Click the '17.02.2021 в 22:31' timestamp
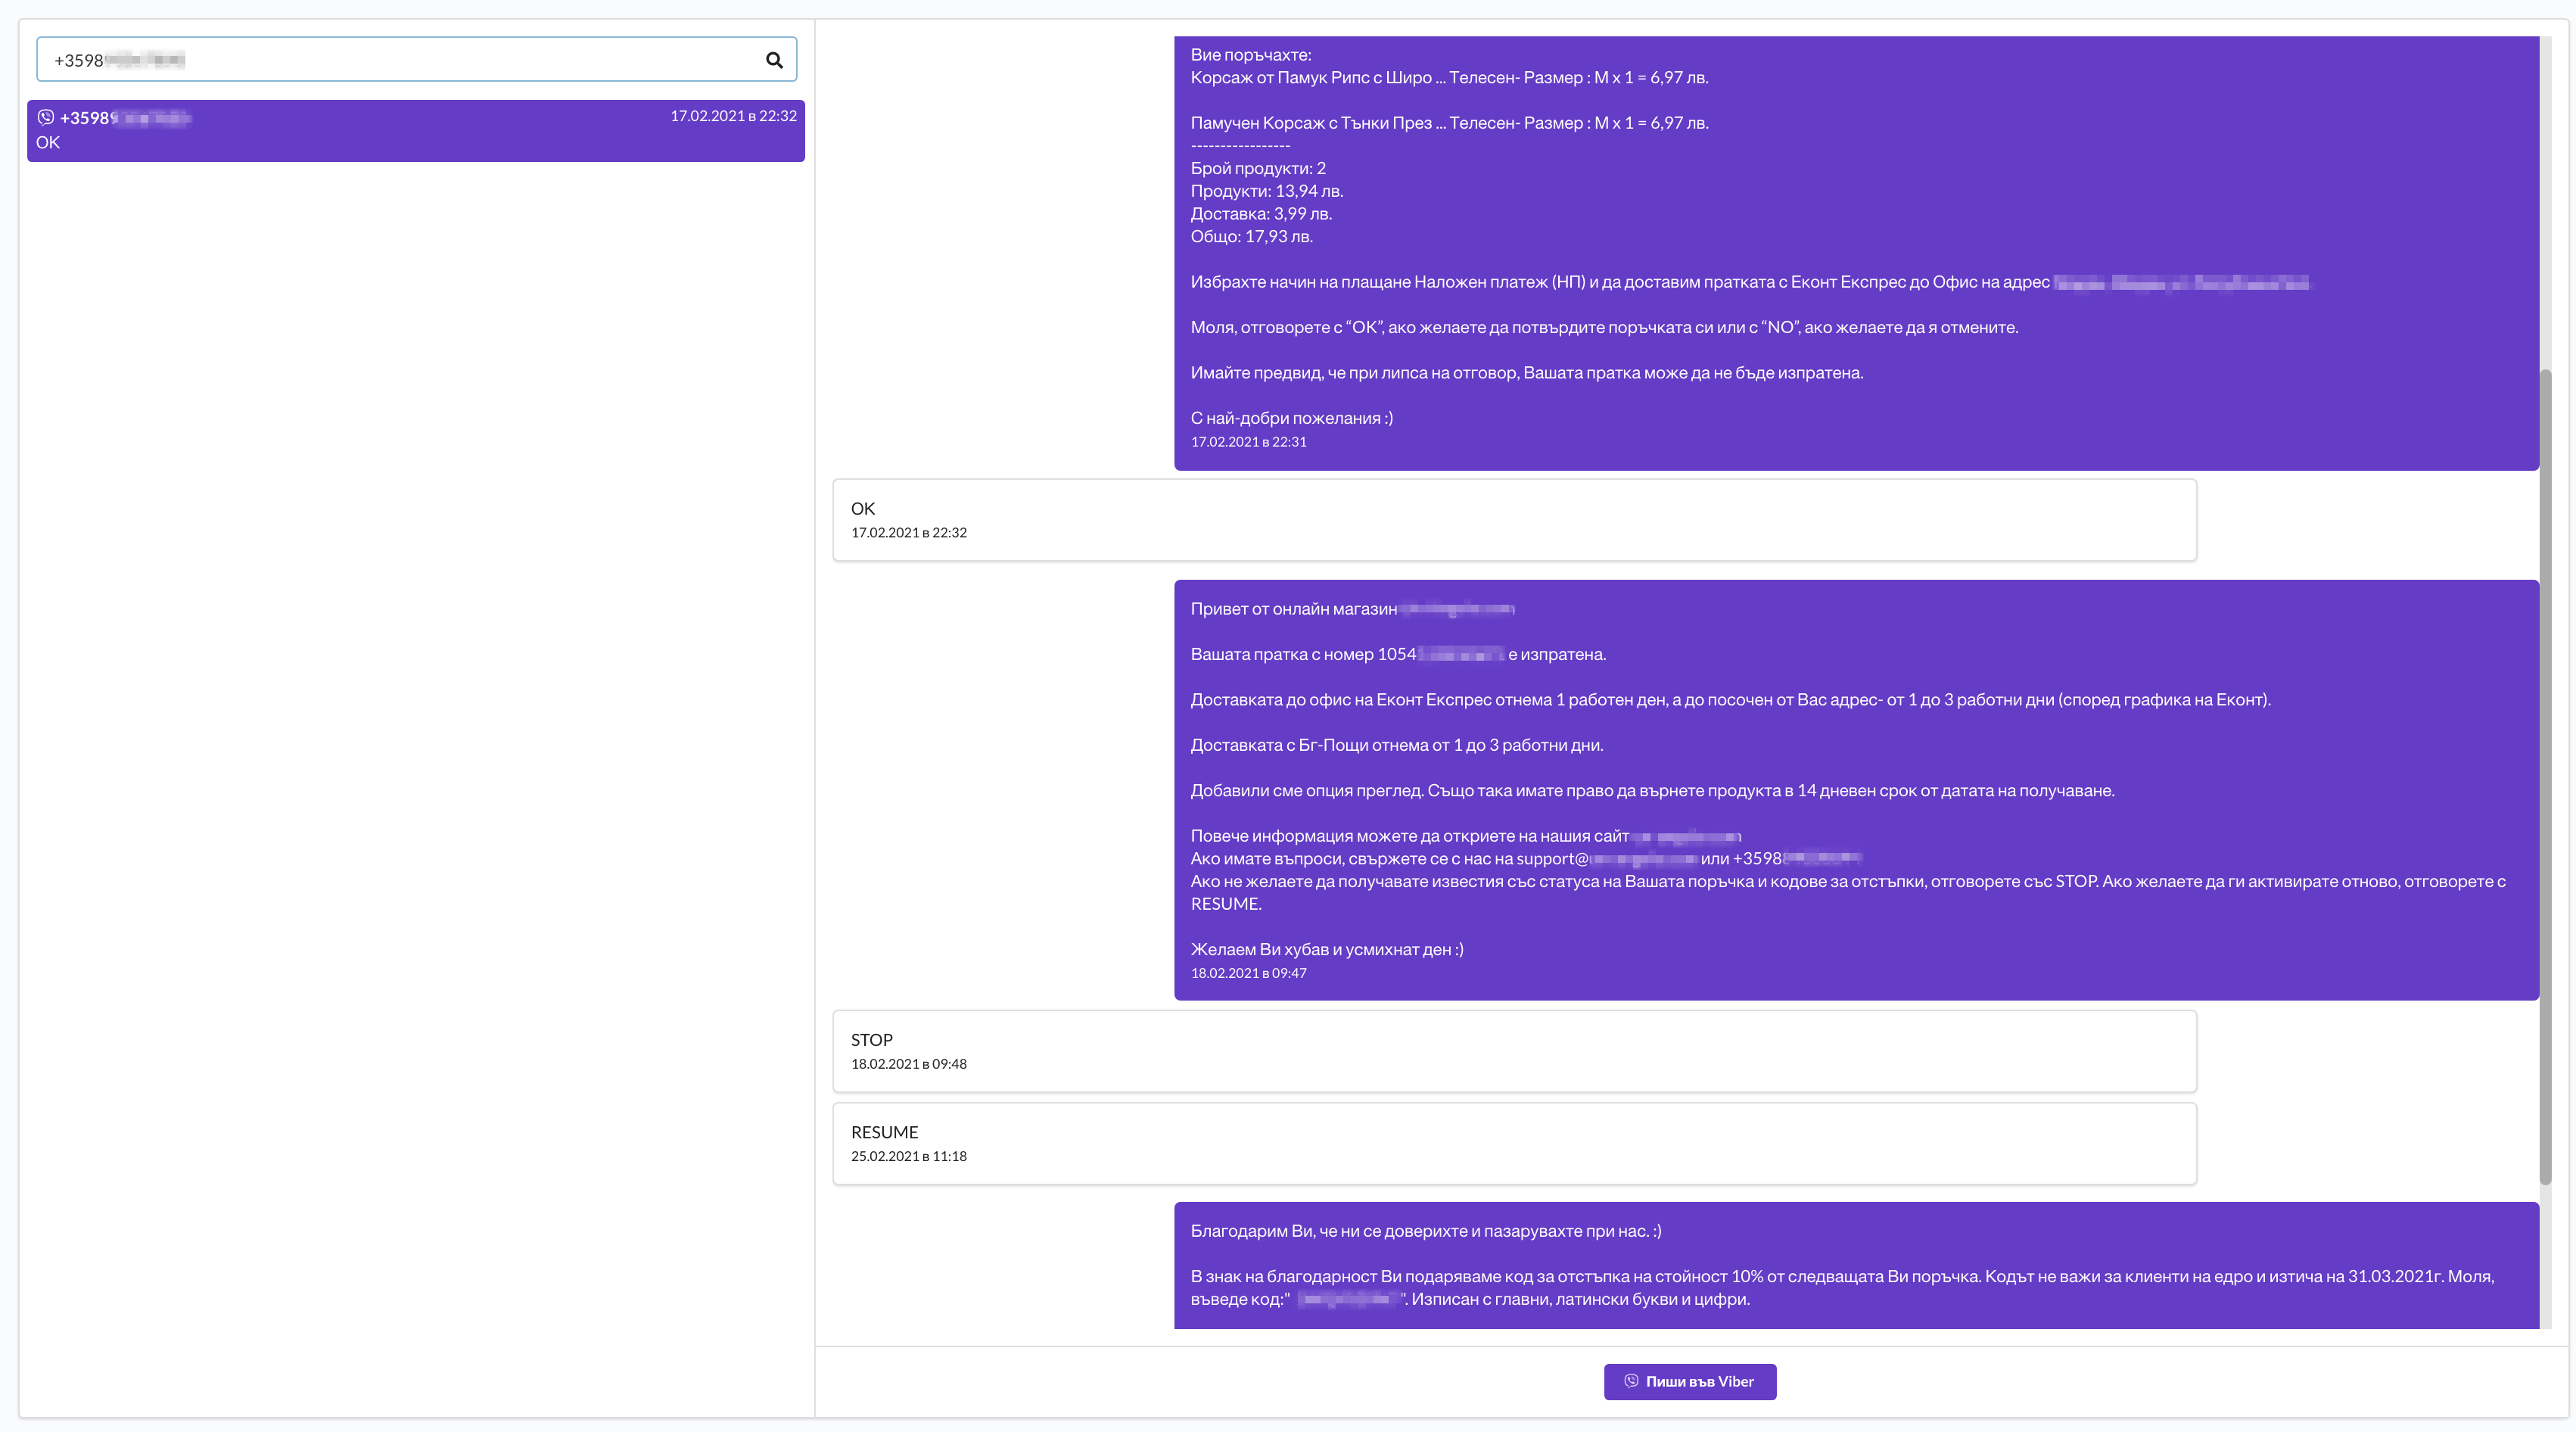Viewport: 2576px width, 1432px height. [x=1248, y=442]
